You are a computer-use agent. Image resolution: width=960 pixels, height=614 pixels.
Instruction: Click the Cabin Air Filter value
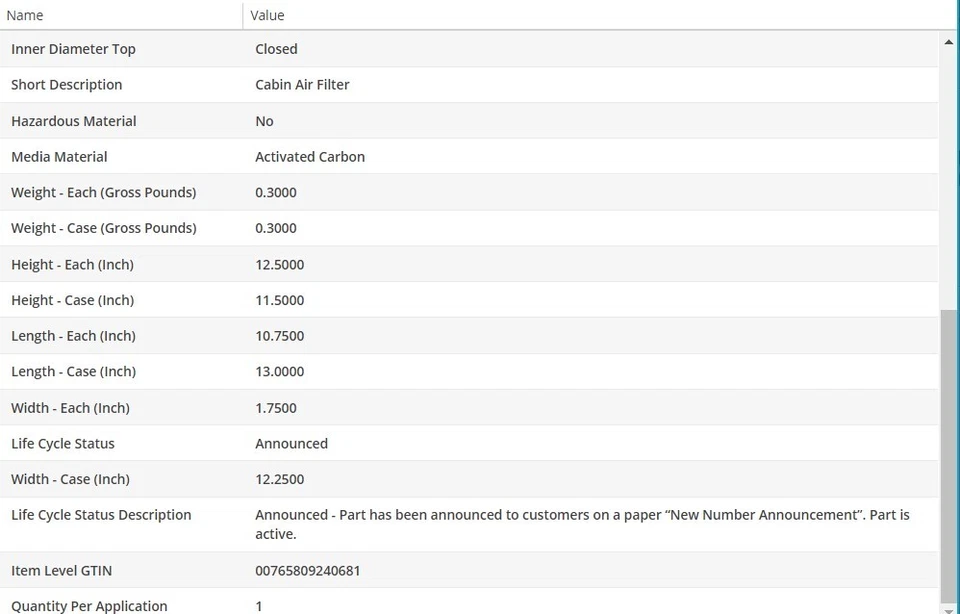tap(302, 85)
